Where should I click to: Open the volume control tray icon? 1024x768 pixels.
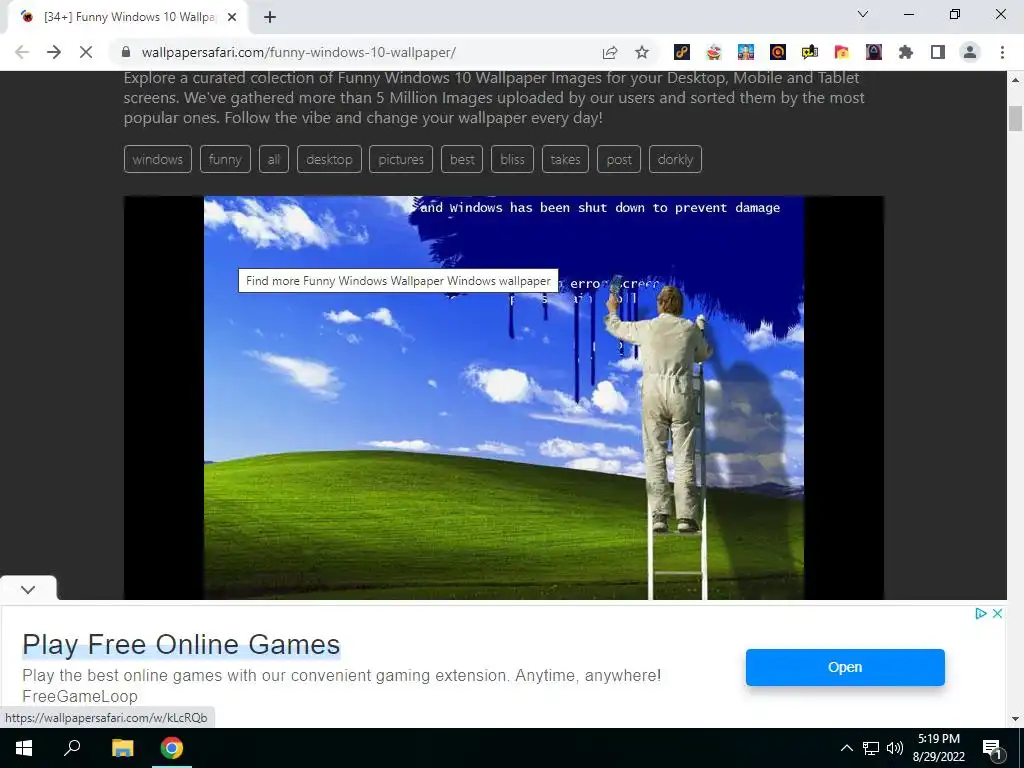[895, 748]
